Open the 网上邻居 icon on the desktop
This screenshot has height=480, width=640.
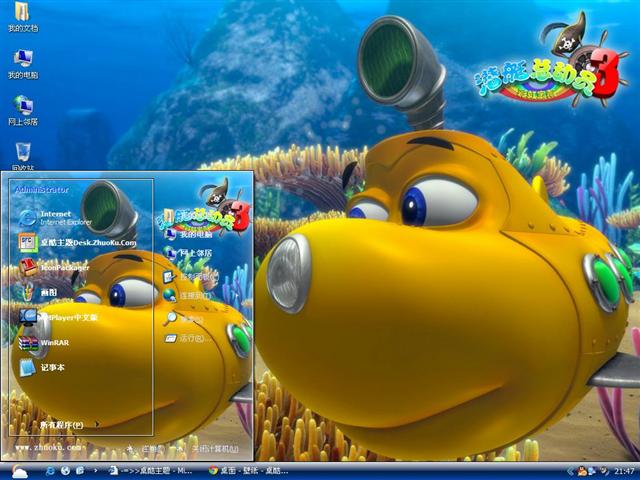point(23,111)
